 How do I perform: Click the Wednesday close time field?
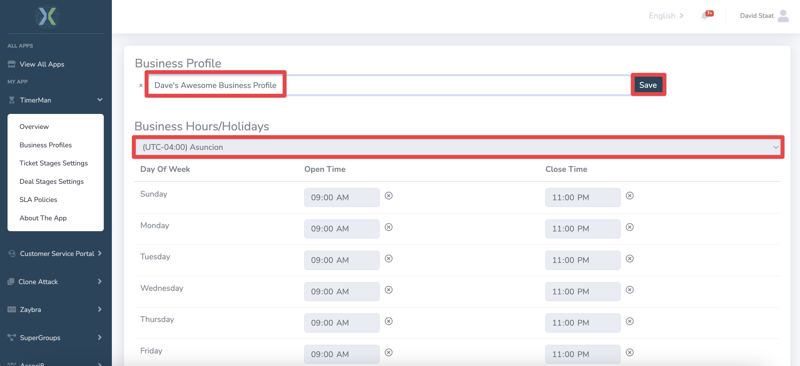[x=583, y=291]
